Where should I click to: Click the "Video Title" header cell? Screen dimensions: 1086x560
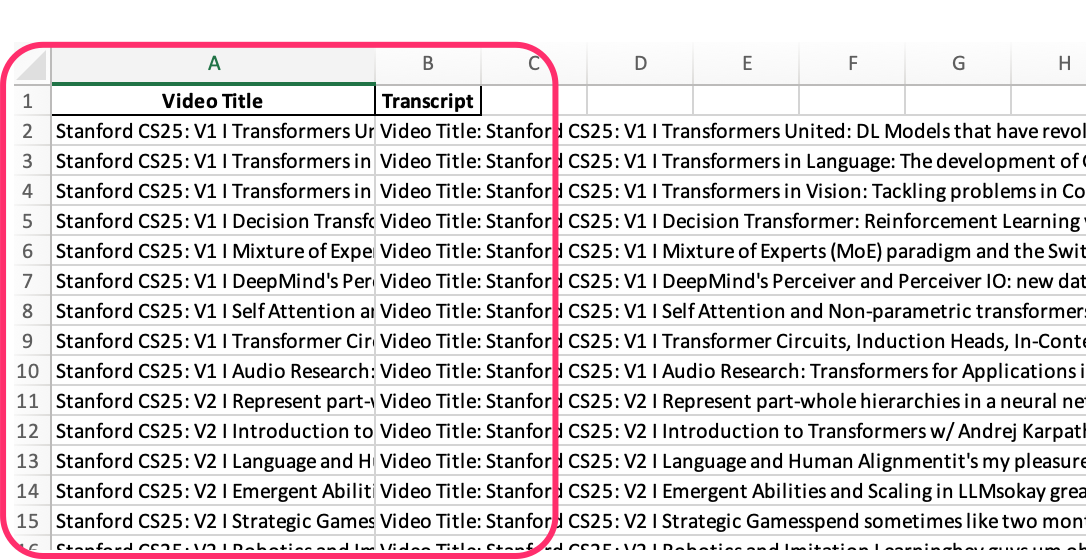pyautogui.click(x=213, y=101)
